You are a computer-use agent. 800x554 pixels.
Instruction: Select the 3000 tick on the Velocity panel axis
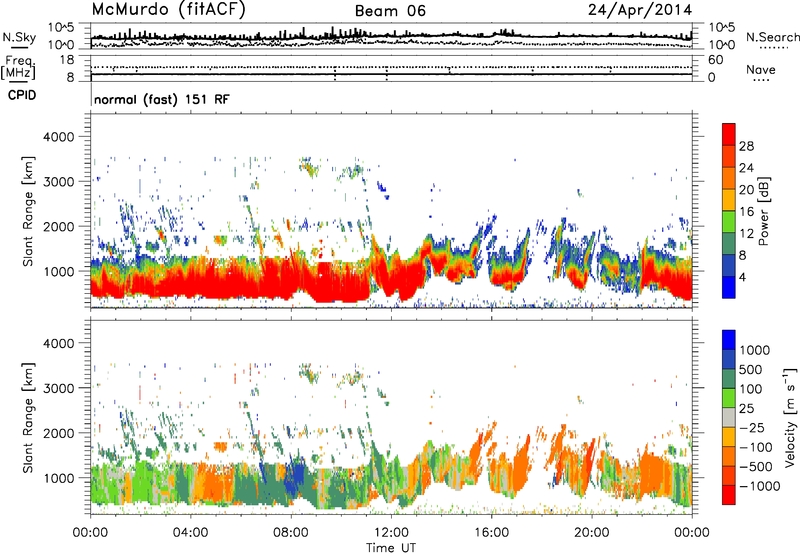tap(59, 388)
